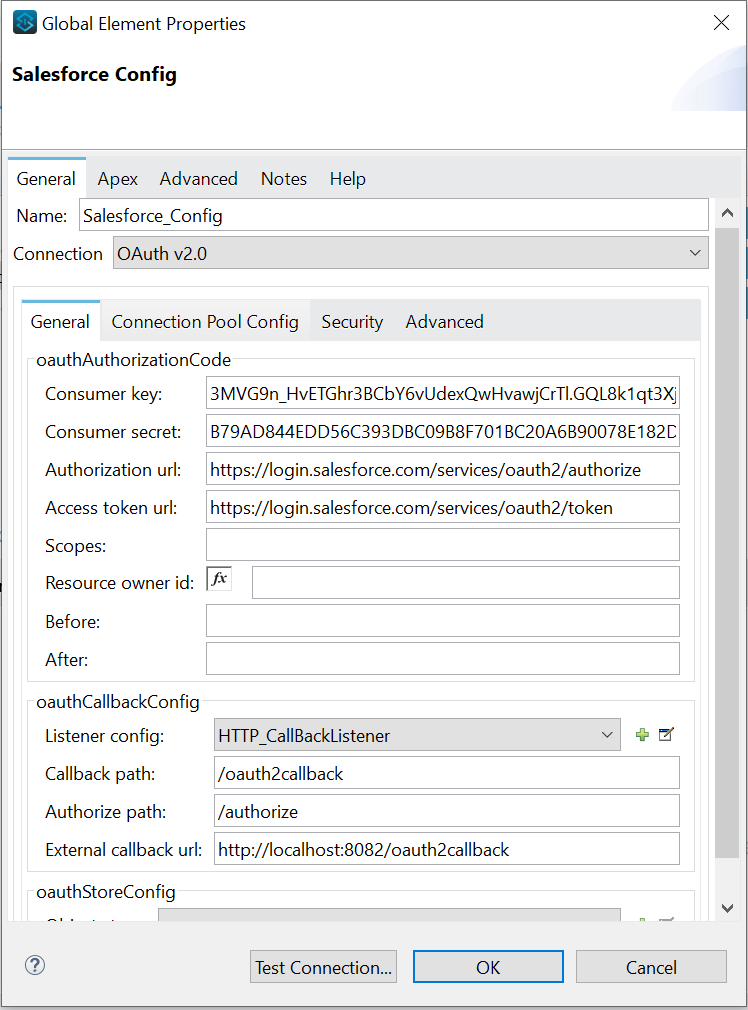Click the scrollbar down arrow

click(727, 908)
